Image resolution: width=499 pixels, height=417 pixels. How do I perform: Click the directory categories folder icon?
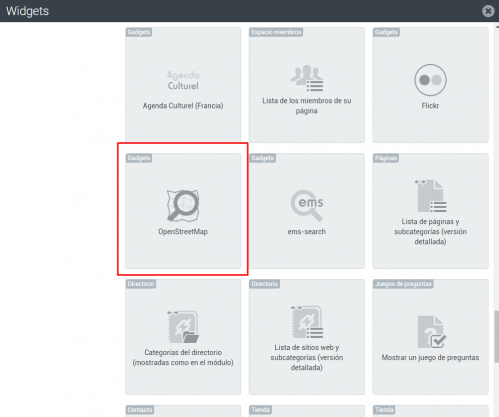(x=183, y=327)
